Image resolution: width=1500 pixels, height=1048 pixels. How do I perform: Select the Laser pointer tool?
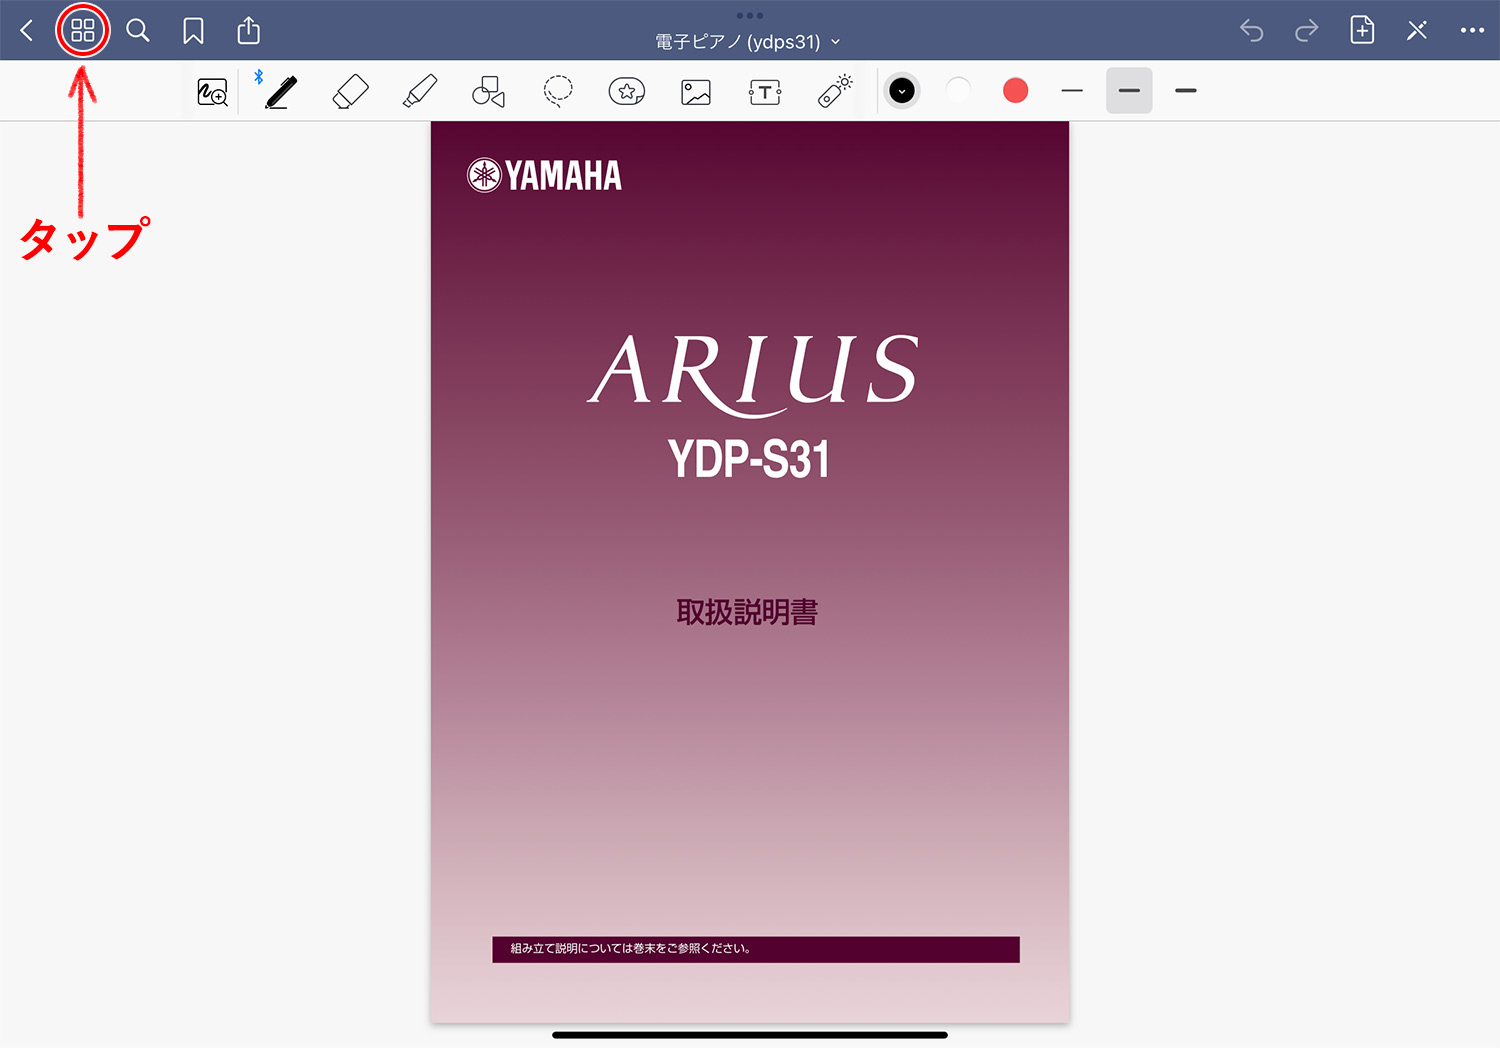pos(835,91)
